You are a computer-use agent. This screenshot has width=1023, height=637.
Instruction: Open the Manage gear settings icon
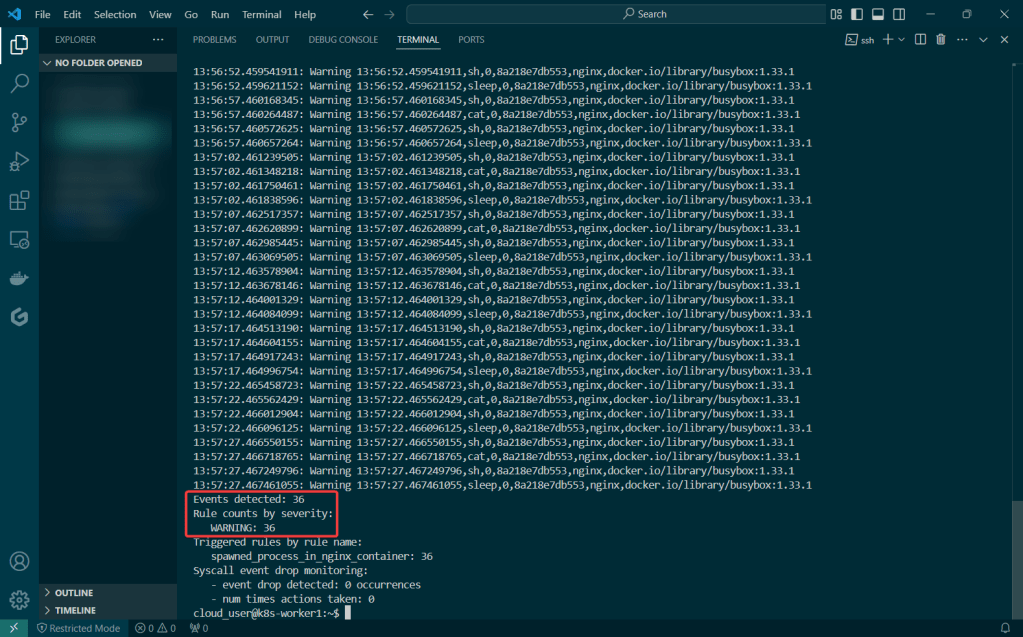(19, 600)
